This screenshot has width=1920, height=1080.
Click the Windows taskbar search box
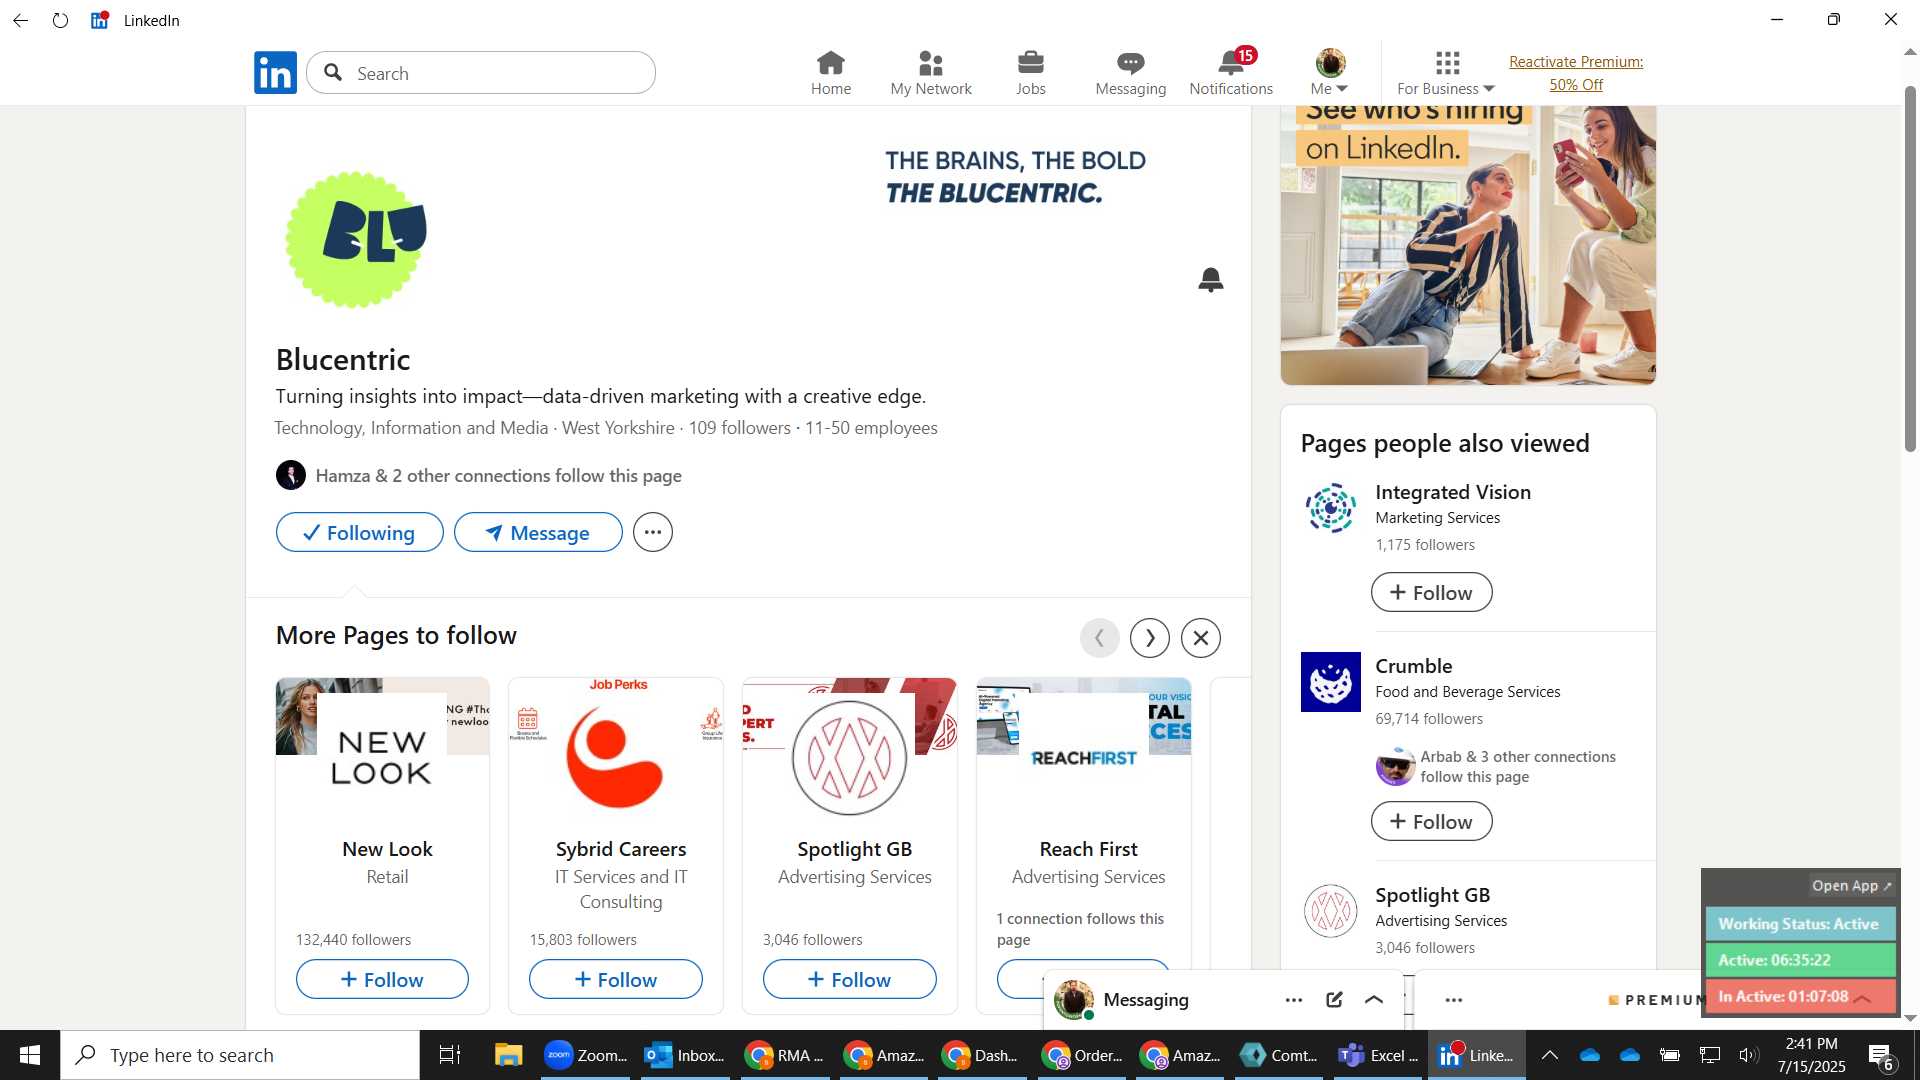pos(240,1055)
